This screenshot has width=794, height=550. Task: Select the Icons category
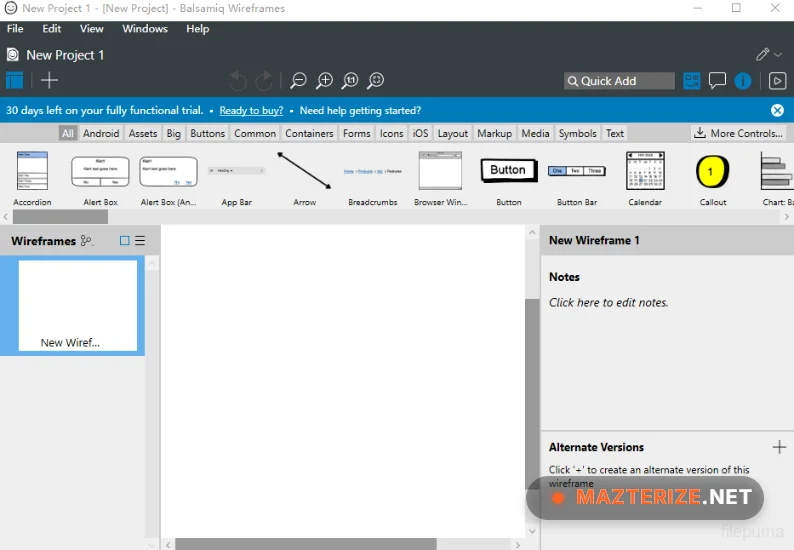click(391, 133)
